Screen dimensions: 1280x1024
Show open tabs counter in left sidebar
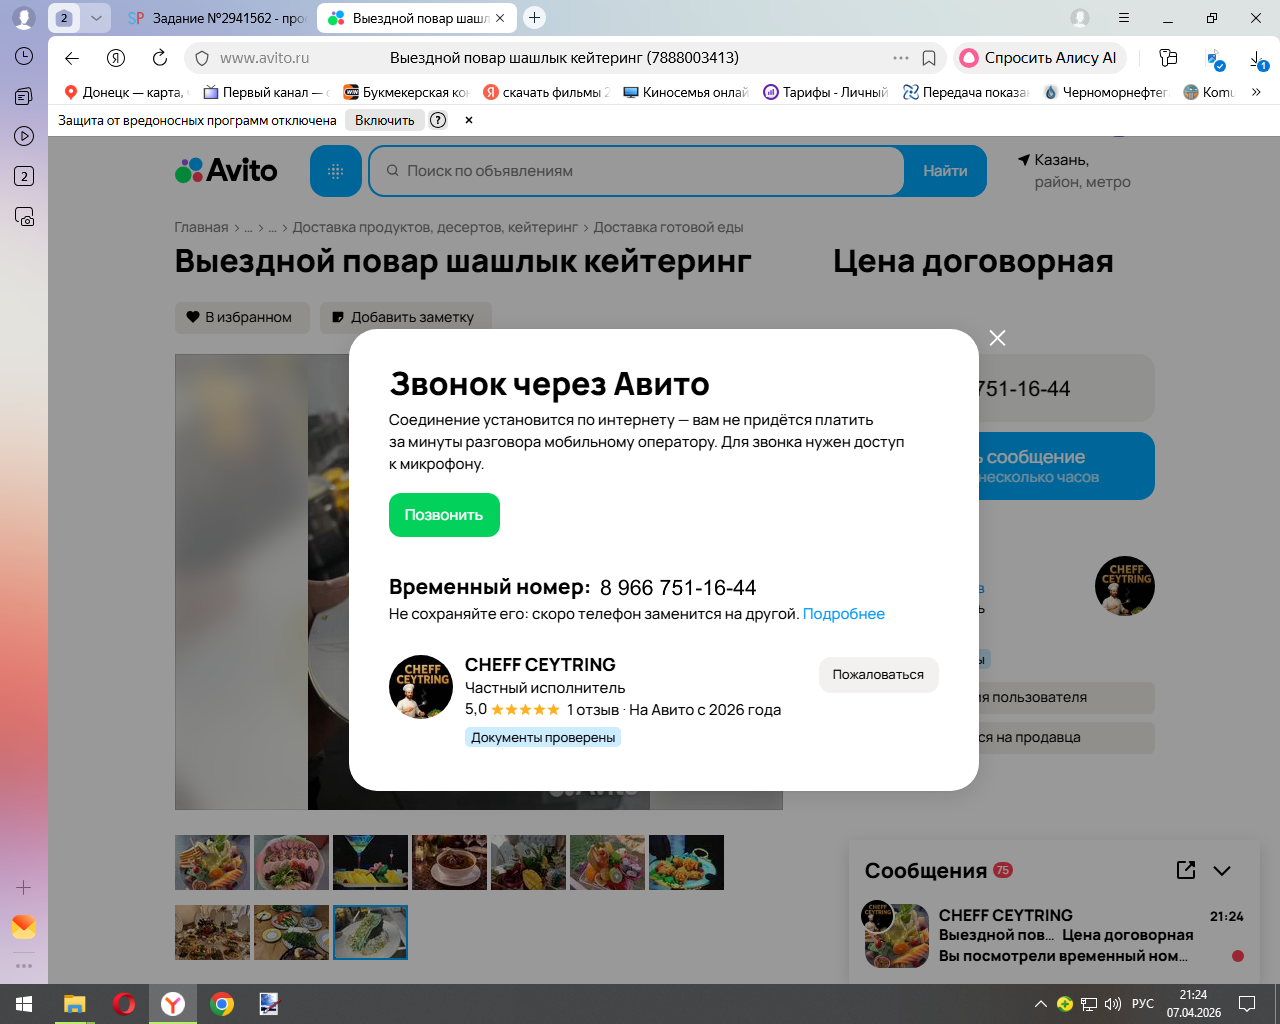24,176
